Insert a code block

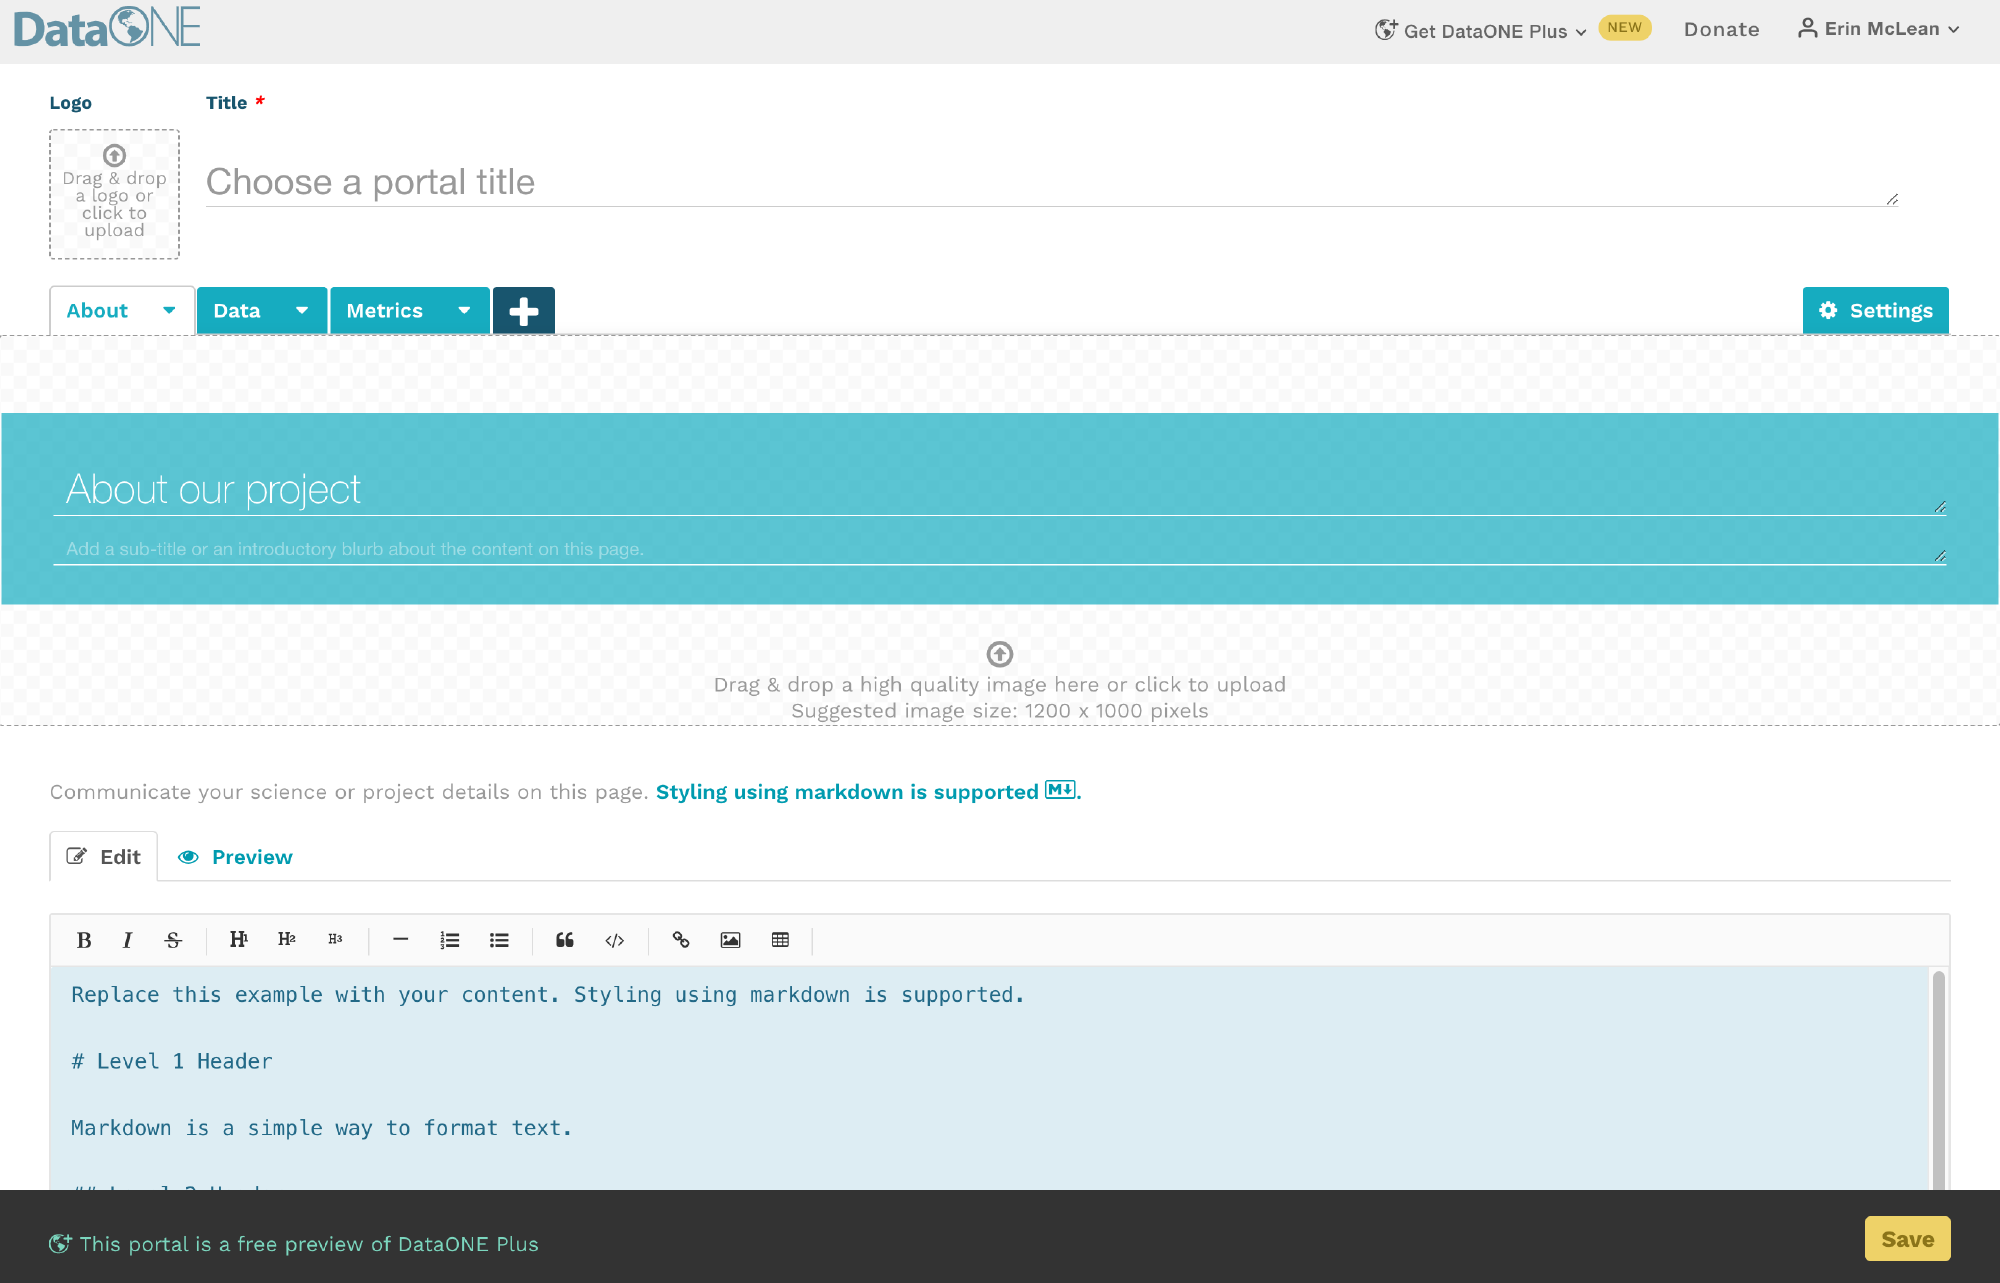pos(615,940)
